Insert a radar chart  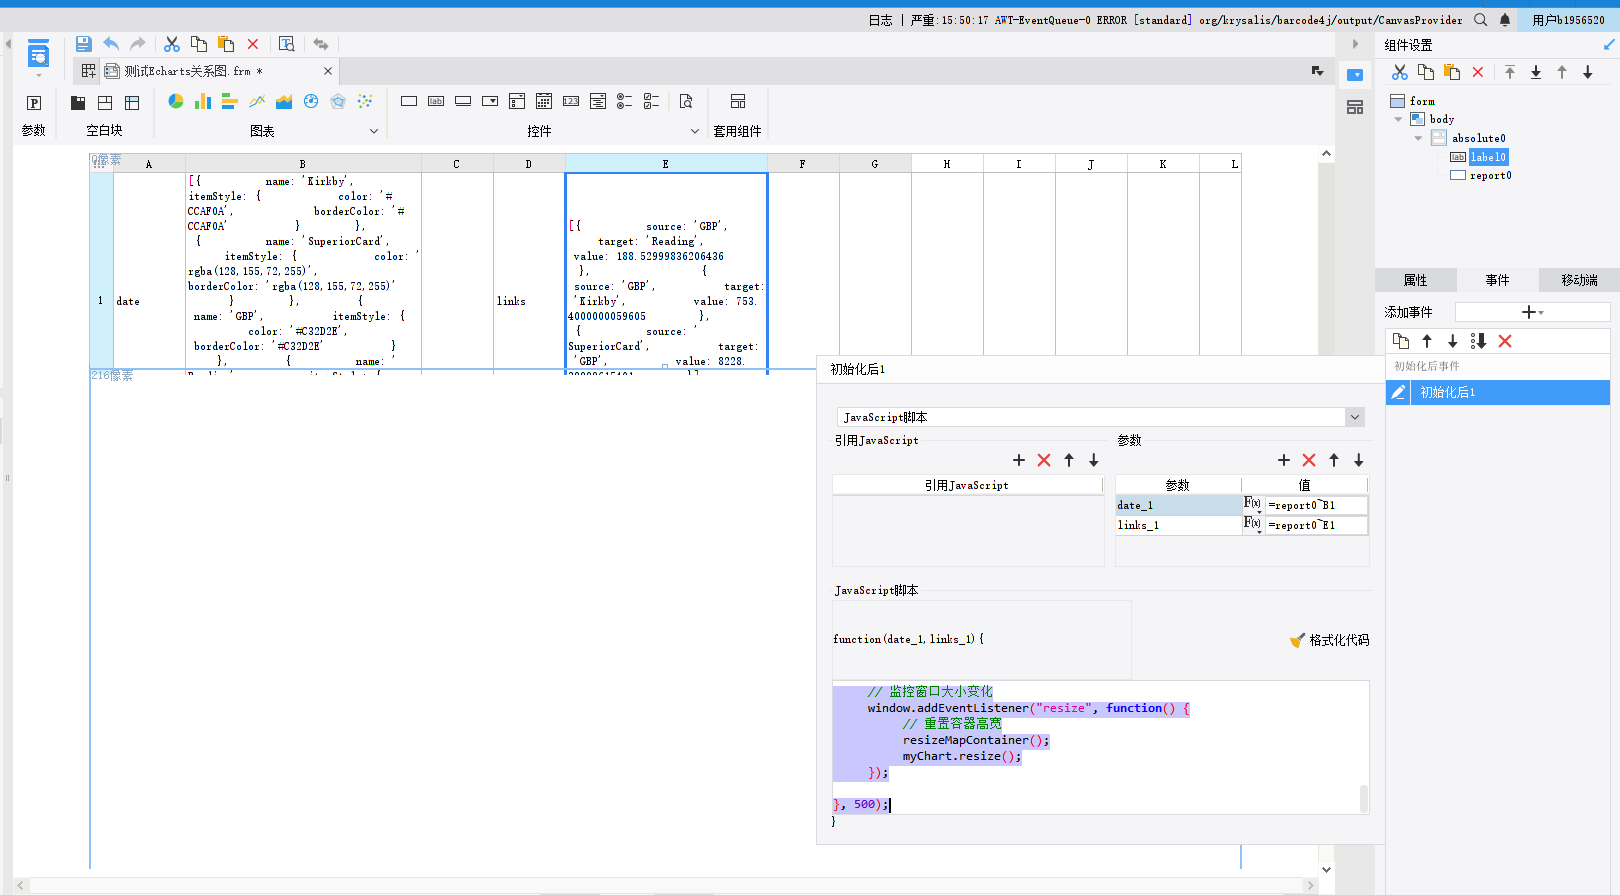338,101
